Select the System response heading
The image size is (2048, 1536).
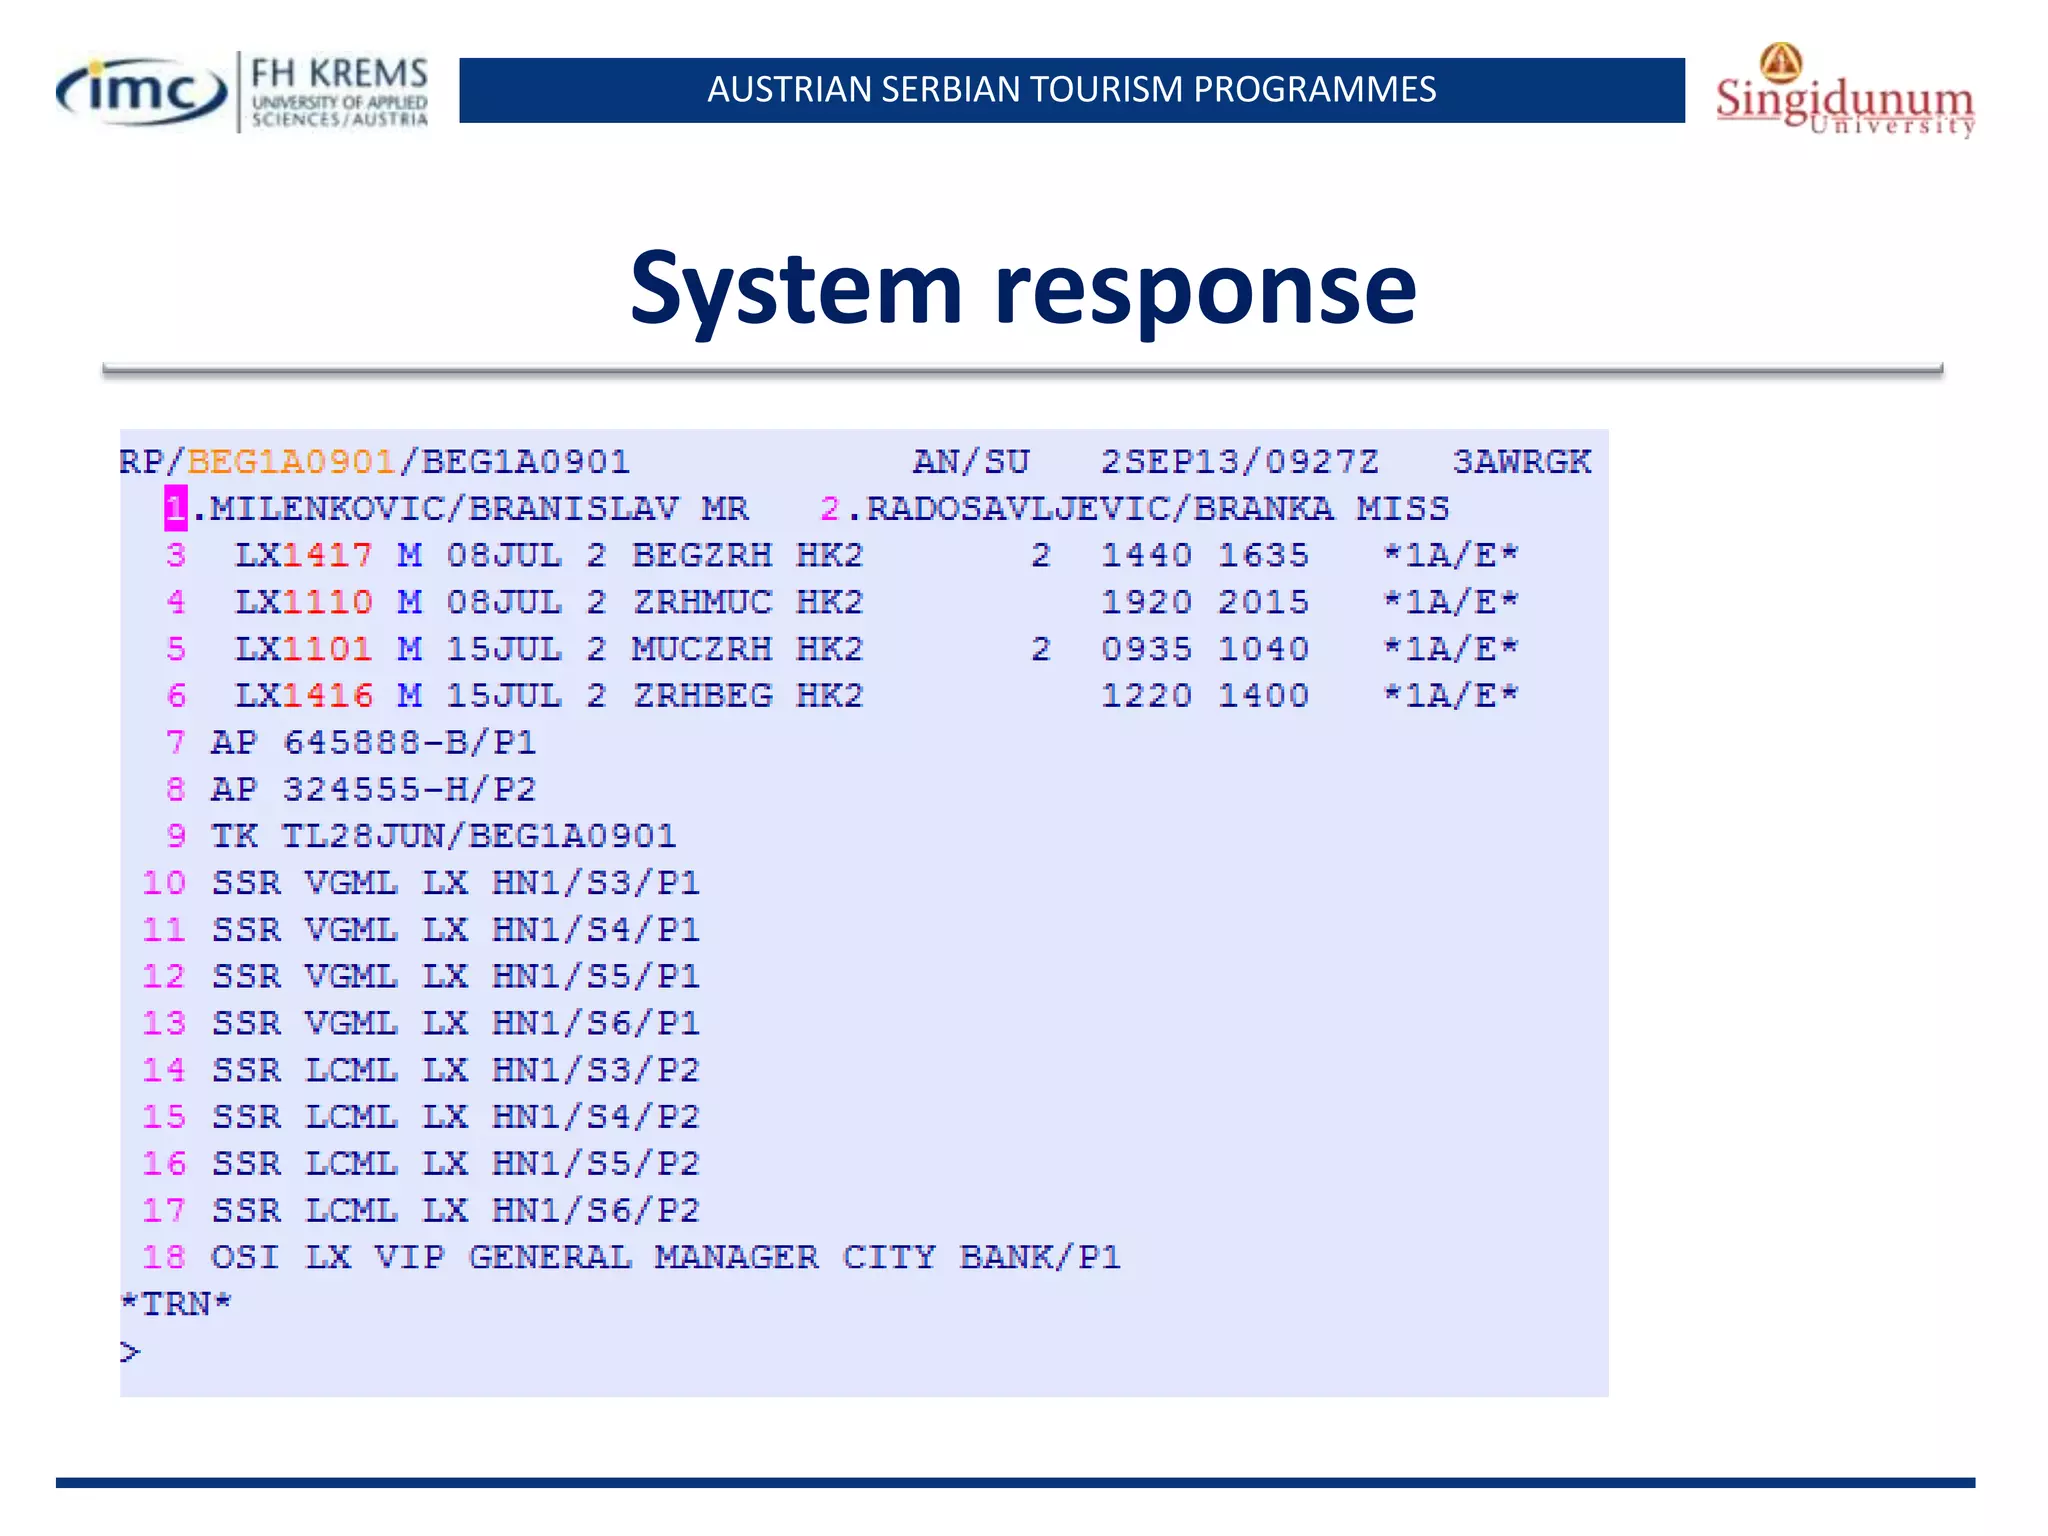1023,288
